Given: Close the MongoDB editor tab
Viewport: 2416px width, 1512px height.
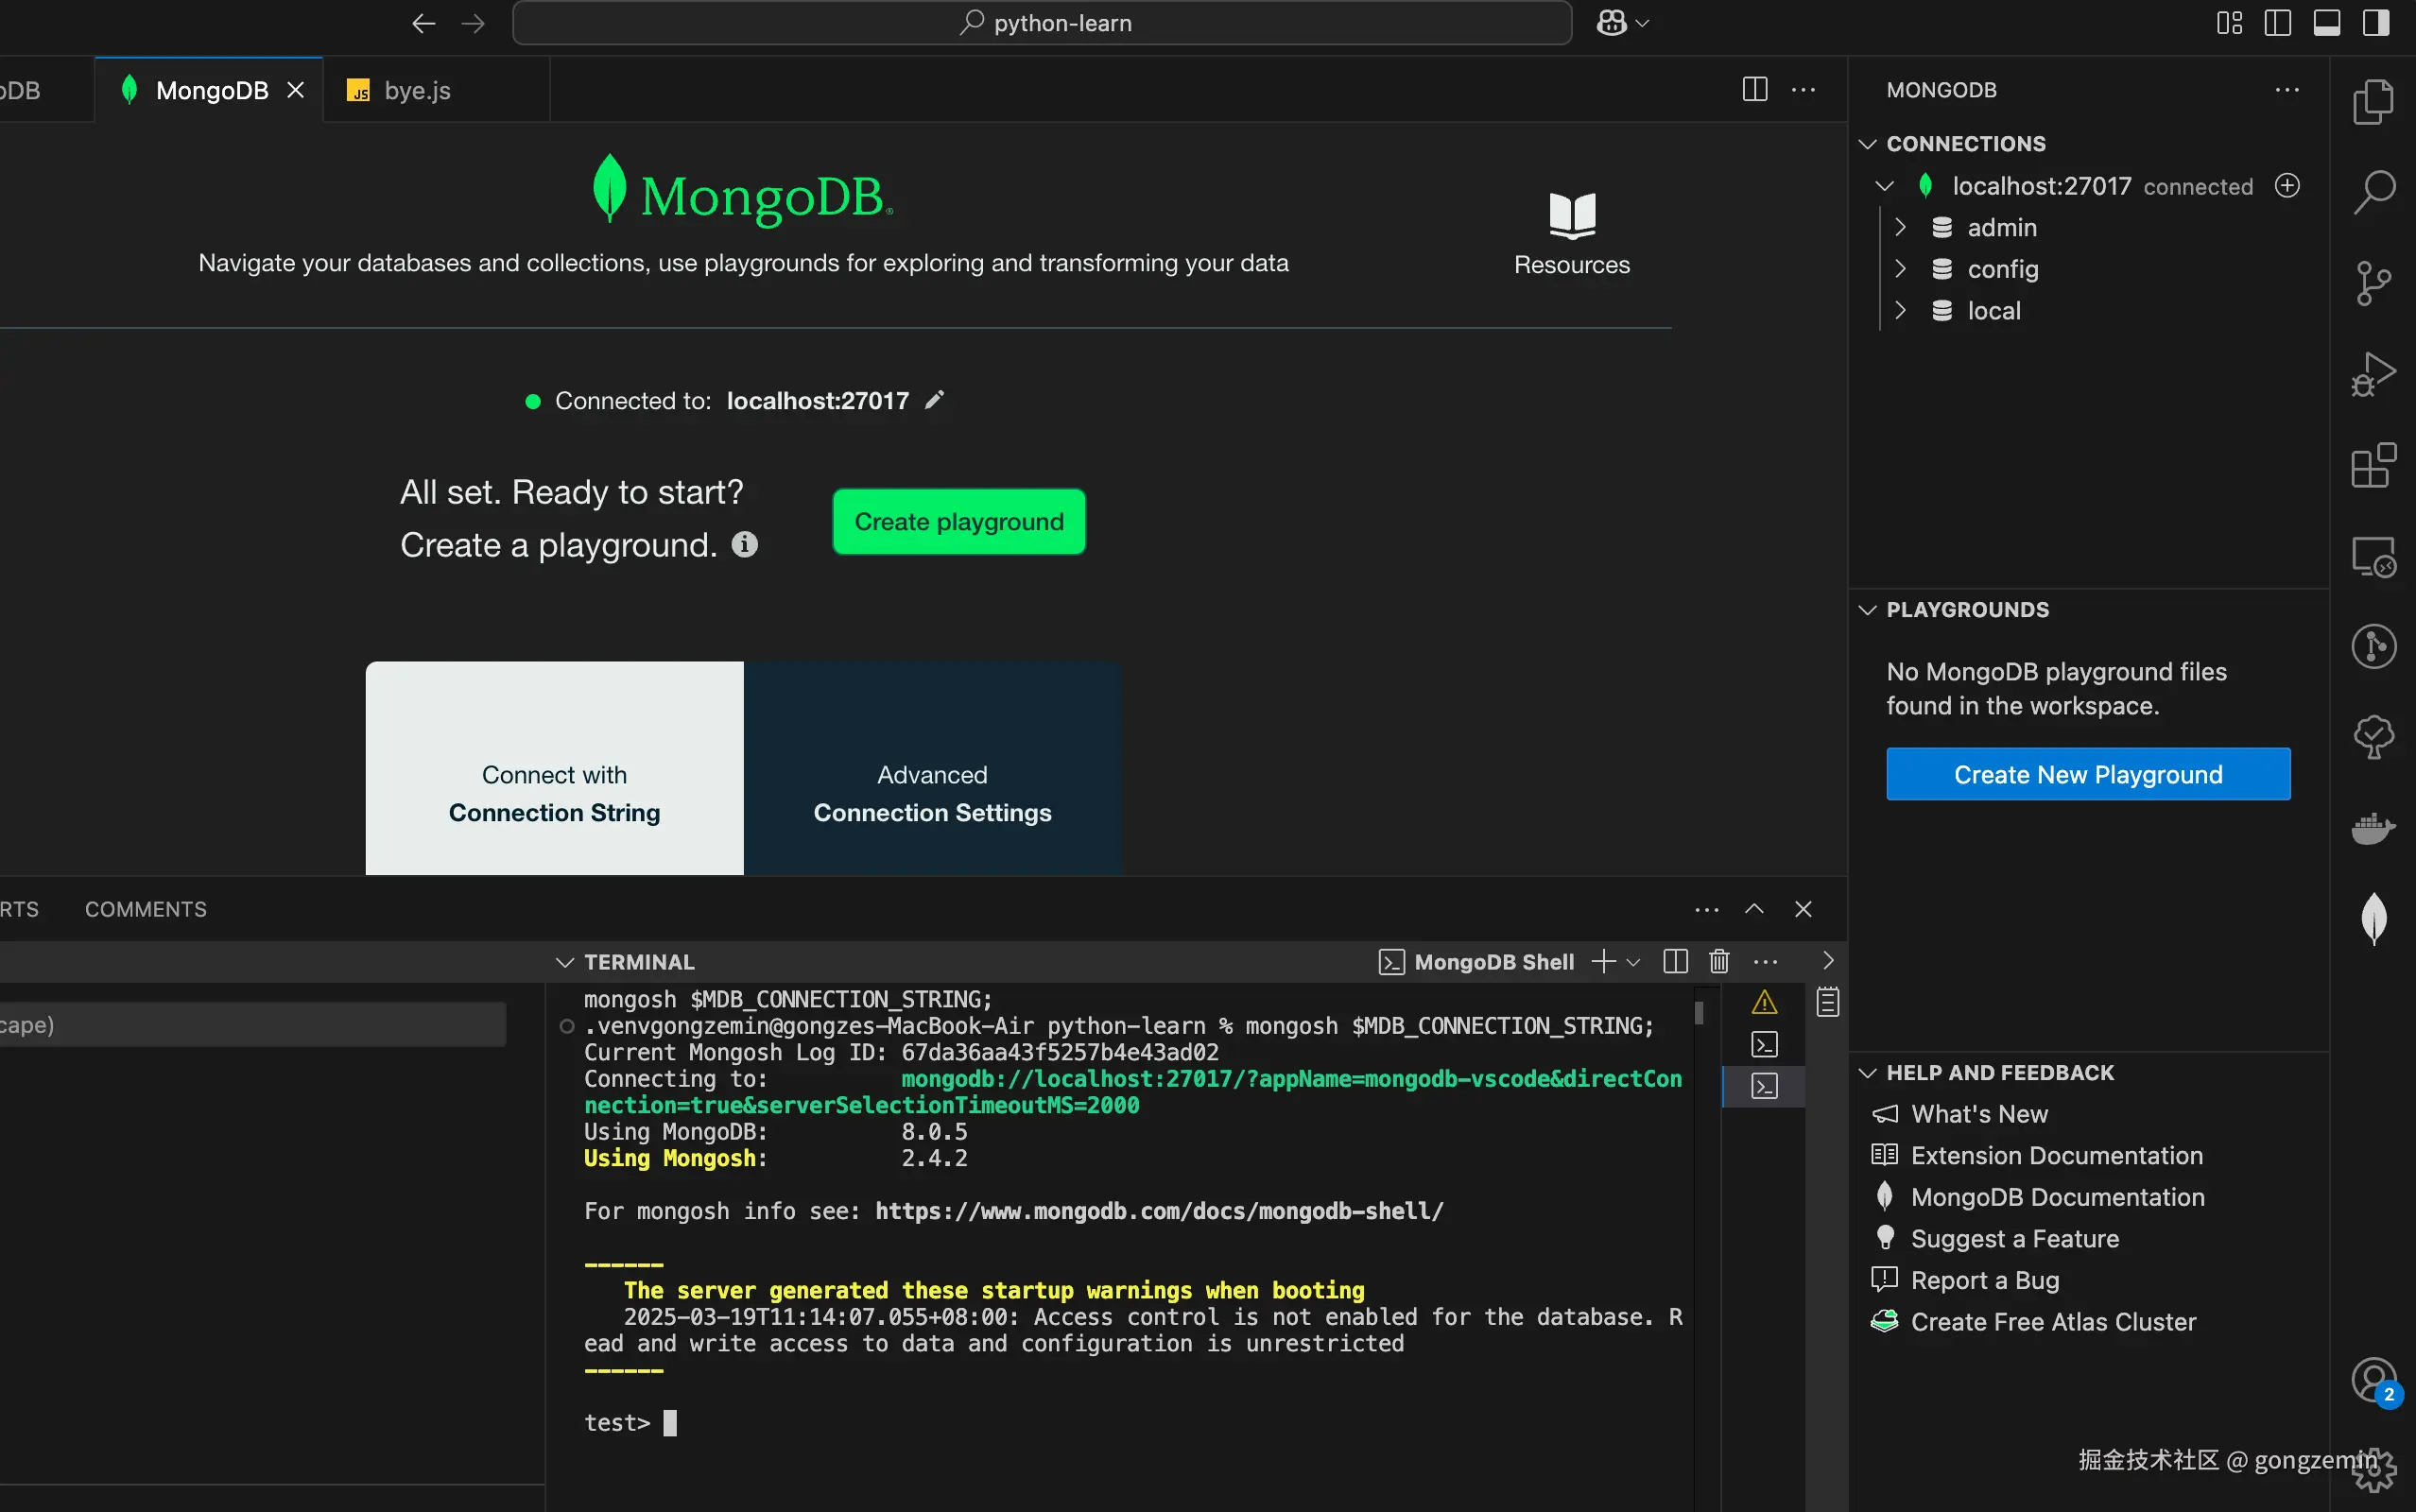Looking at the screenshot, I should click(296, 90).
